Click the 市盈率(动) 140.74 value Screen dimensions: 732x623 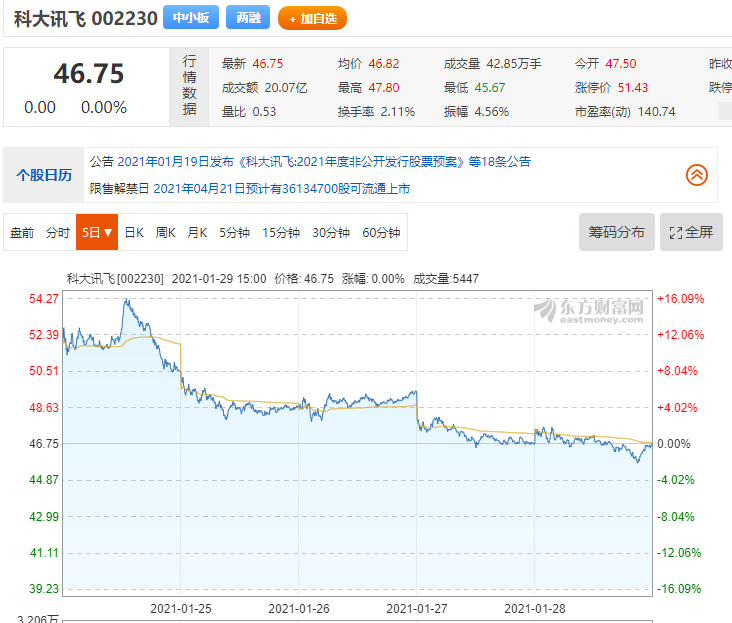point(656,112)
